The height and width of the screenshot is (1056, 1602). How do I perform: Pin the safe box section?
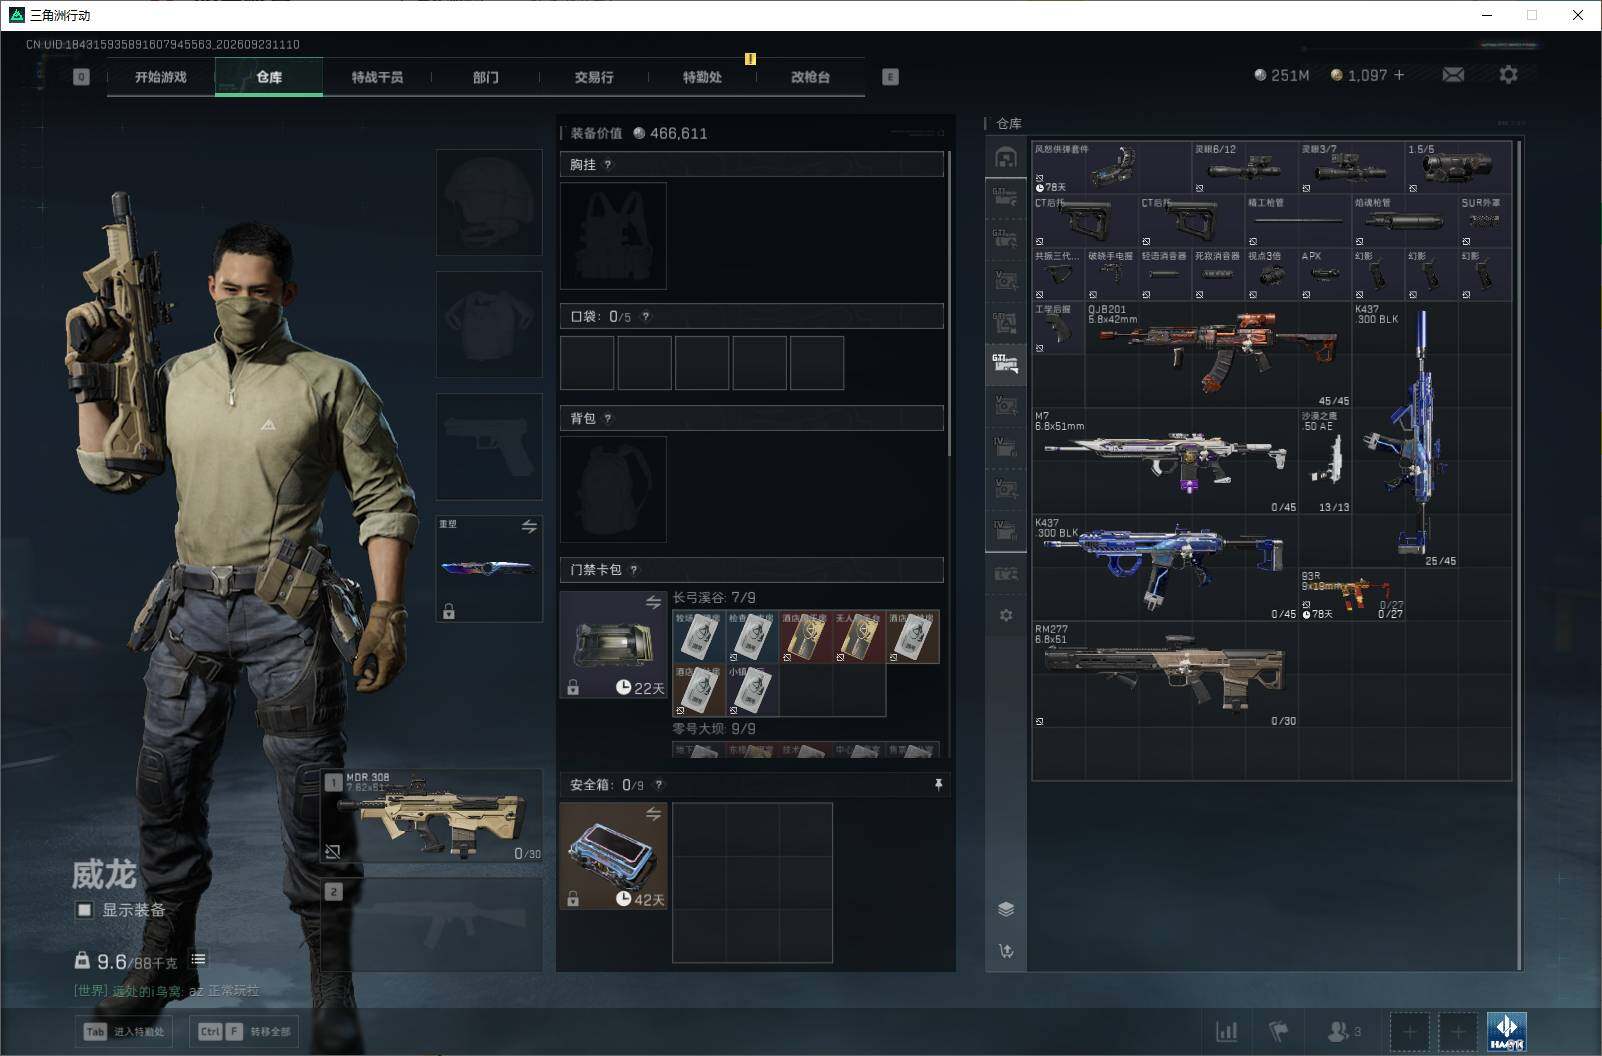click(x=938, y=785)
